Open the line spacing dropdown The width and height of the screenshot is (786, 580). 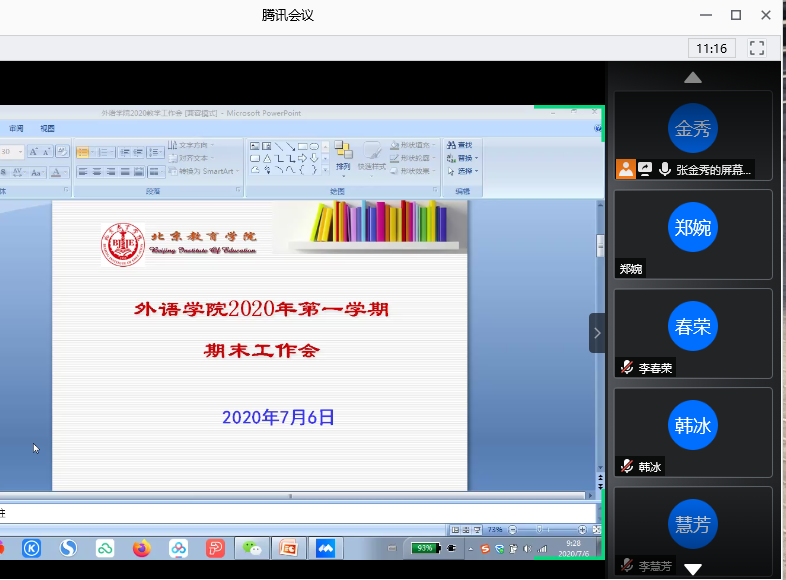click(155, 152)
